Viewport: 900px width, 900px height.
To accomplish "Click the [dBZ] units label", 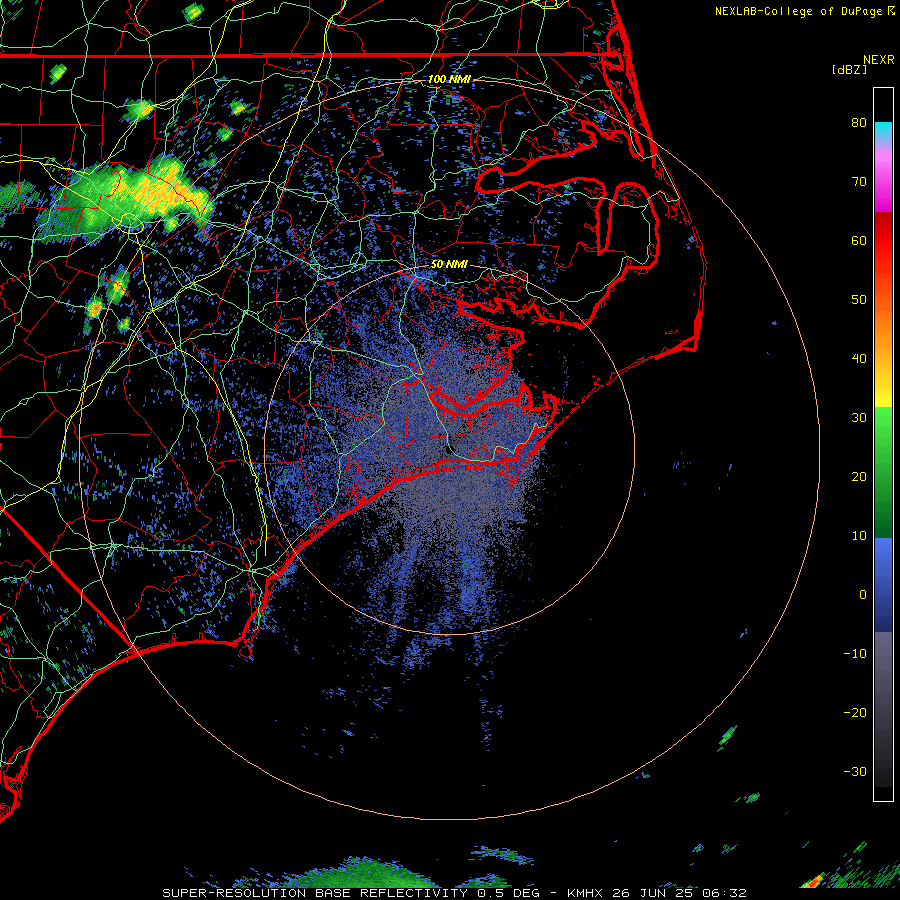I will pos(849,69).
